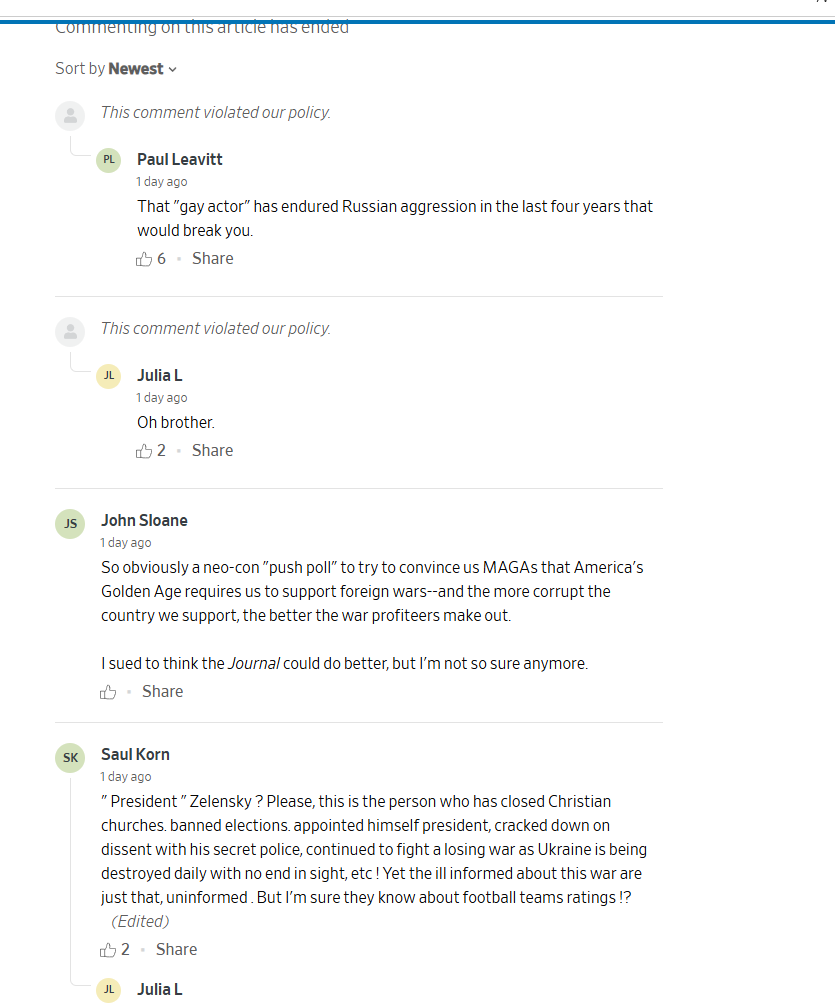This screenshot has height=1003, width=835.
Task: Share Paul Leavitt's comment
Action: pyautogui.click(x=212, y=259)
